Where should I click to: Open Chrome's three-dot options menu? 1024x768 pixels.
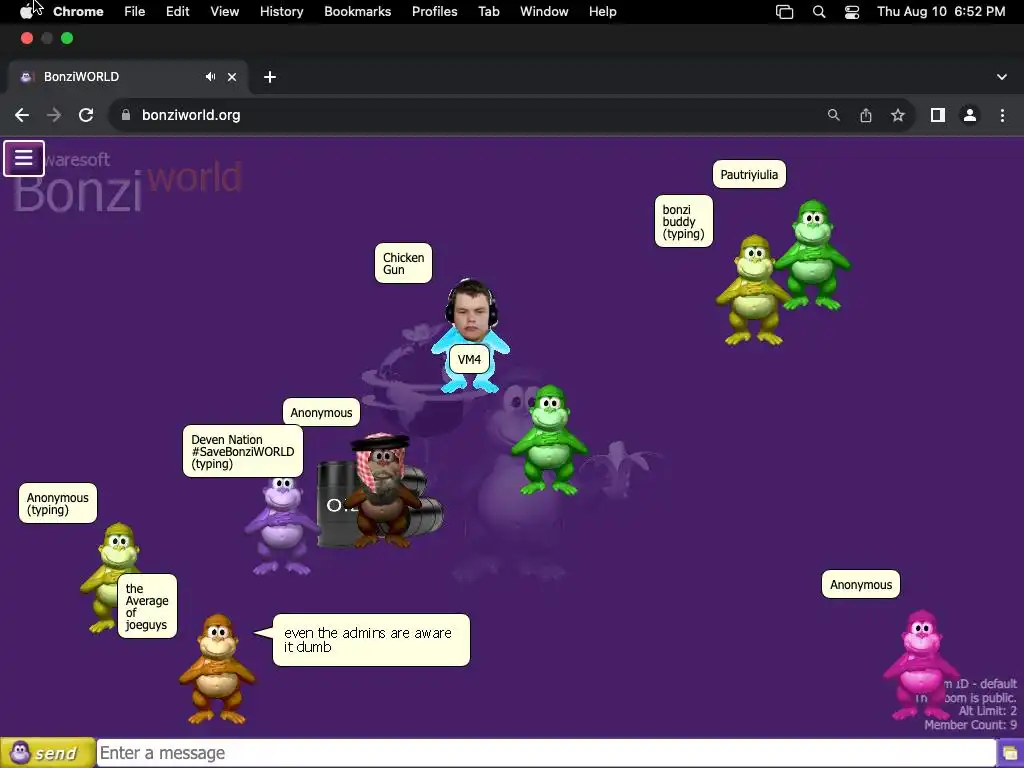1002,115
